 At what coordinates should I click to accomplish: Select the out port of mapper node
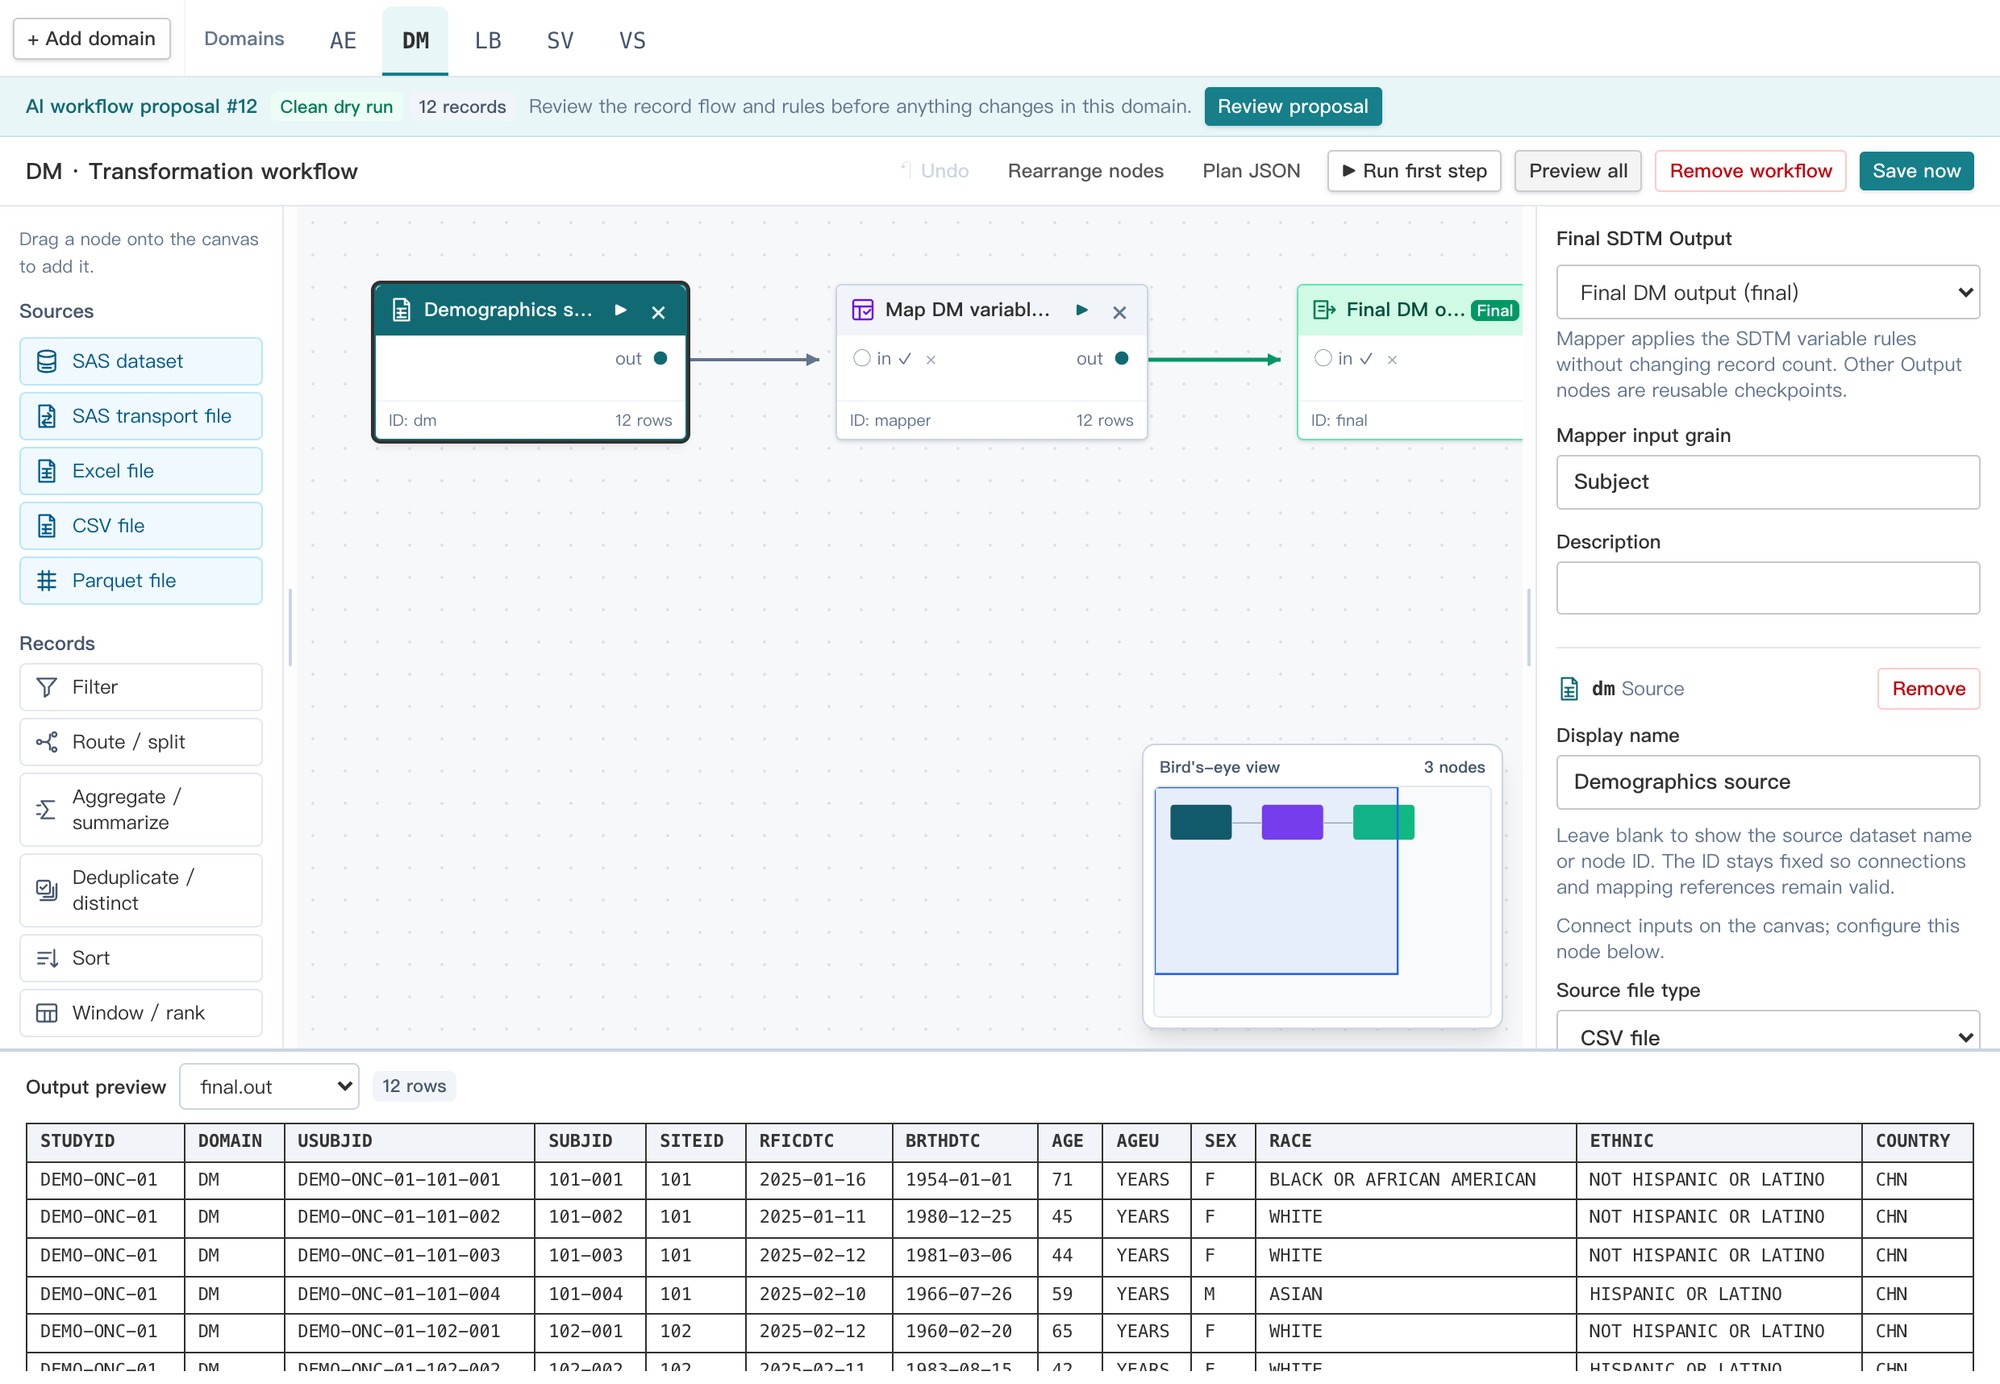1121,358
